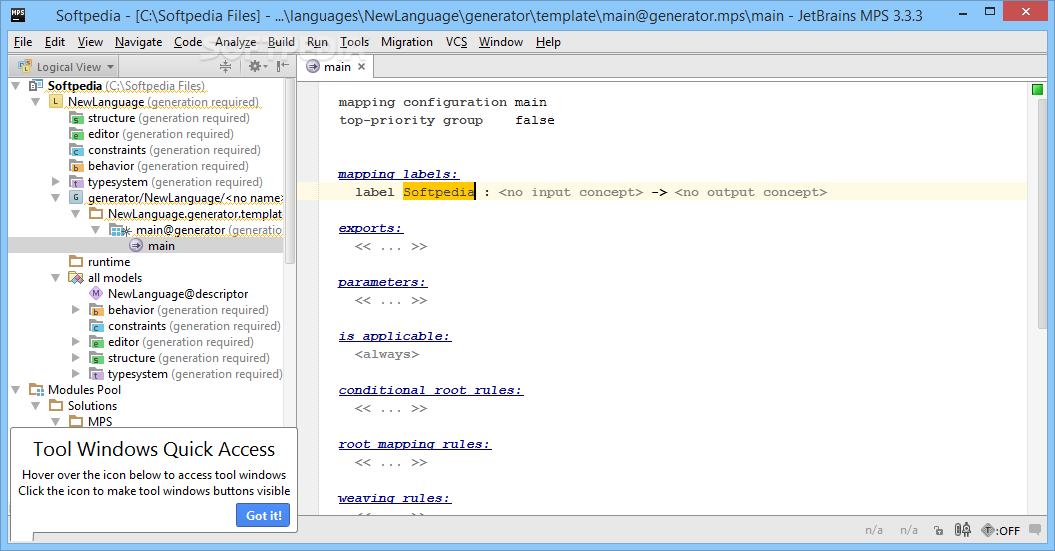Collapse the Modules Pool node
The image size is (1055, 551).
[x=16, y=390]
